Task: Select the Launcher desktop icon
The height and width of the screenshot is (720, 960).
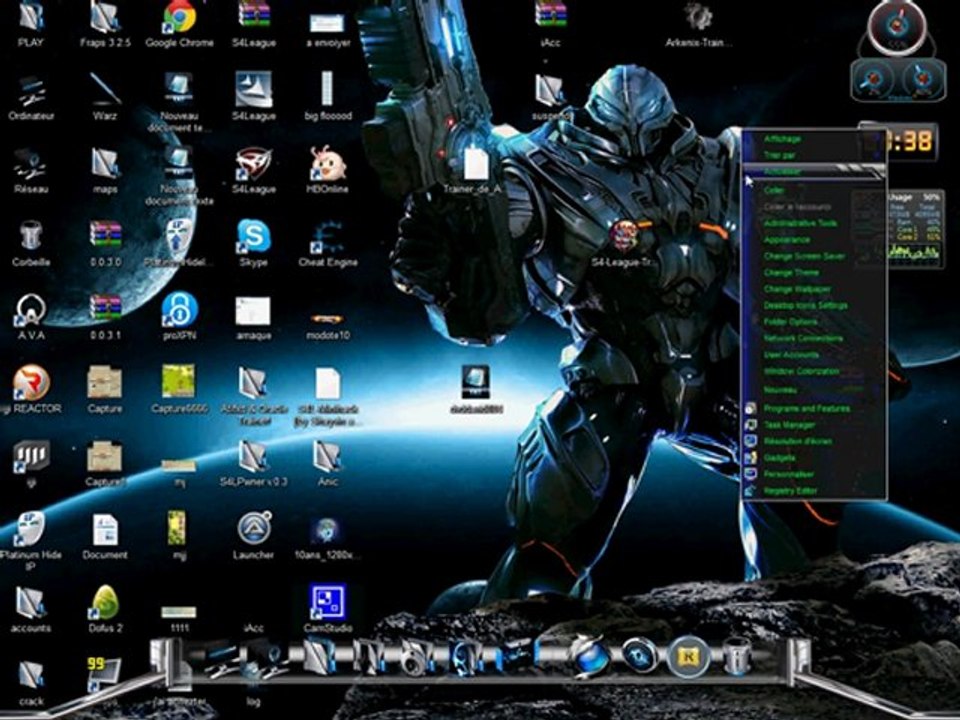Action: coord(253,535)
